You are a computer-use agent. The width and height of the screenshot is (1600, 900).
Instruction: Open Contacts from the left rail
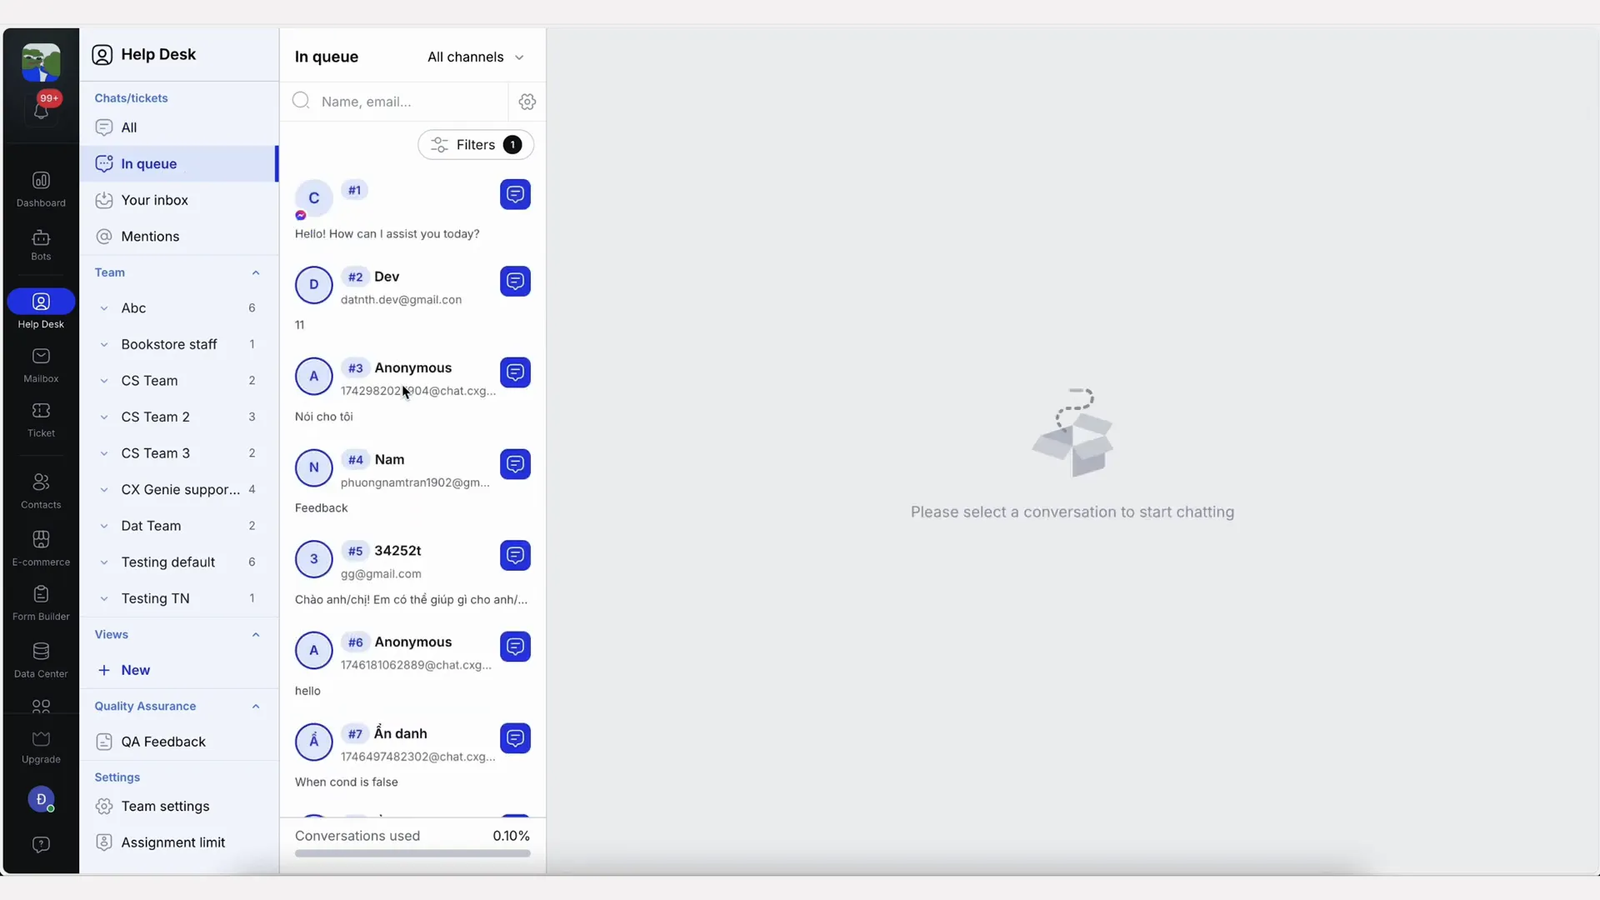(x=41, y=491)
